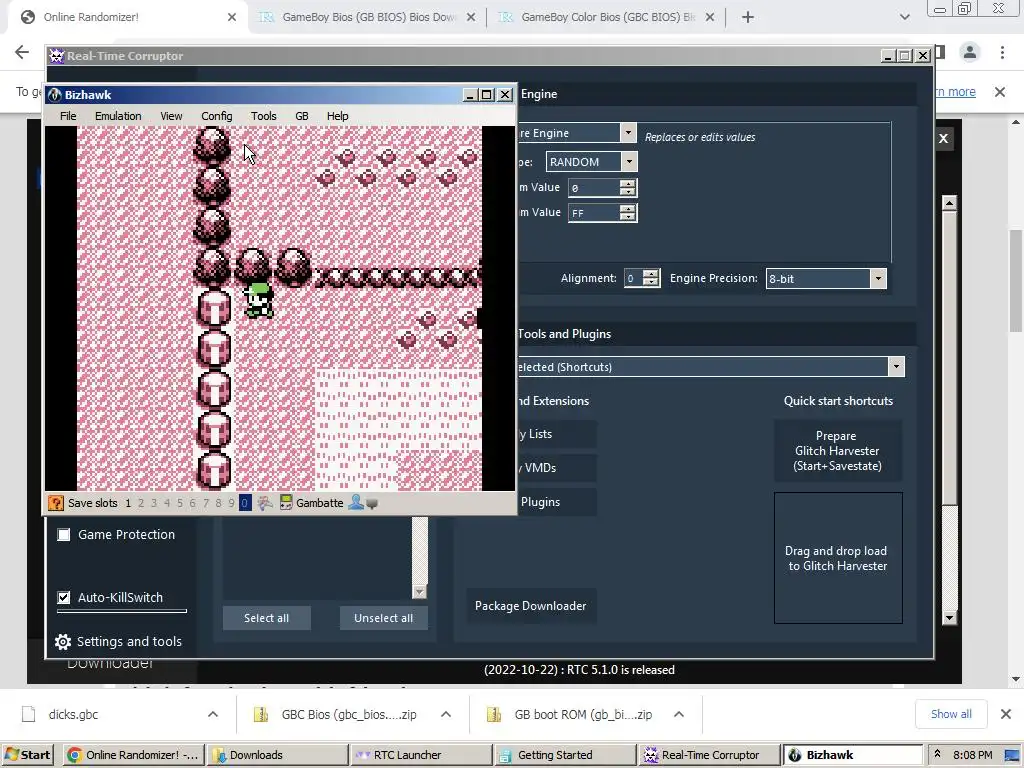The height and width of the screenshot is (768, 1024).
Task: Click the bird icon left of the Gambatte icon
Action: click(x=264, y=503)
